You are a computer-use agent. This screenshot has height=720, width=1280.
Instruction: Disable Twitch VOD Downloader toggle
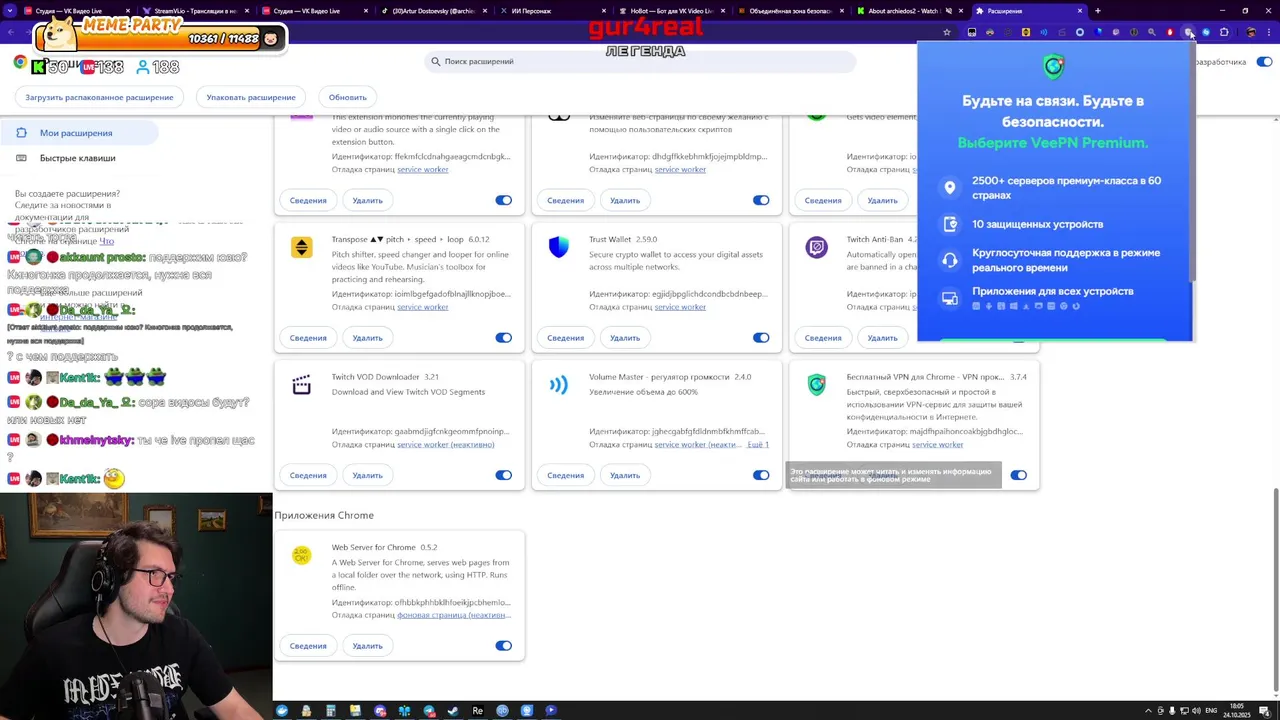[x=504, y=475]
